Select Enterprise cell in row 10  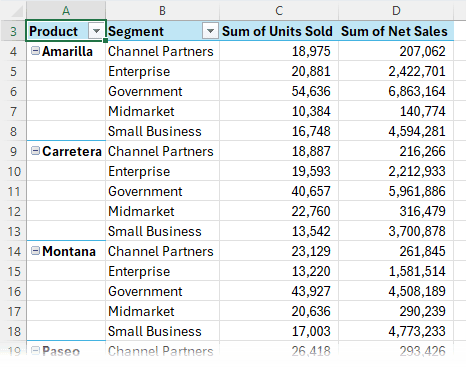[x=162, y=171]
